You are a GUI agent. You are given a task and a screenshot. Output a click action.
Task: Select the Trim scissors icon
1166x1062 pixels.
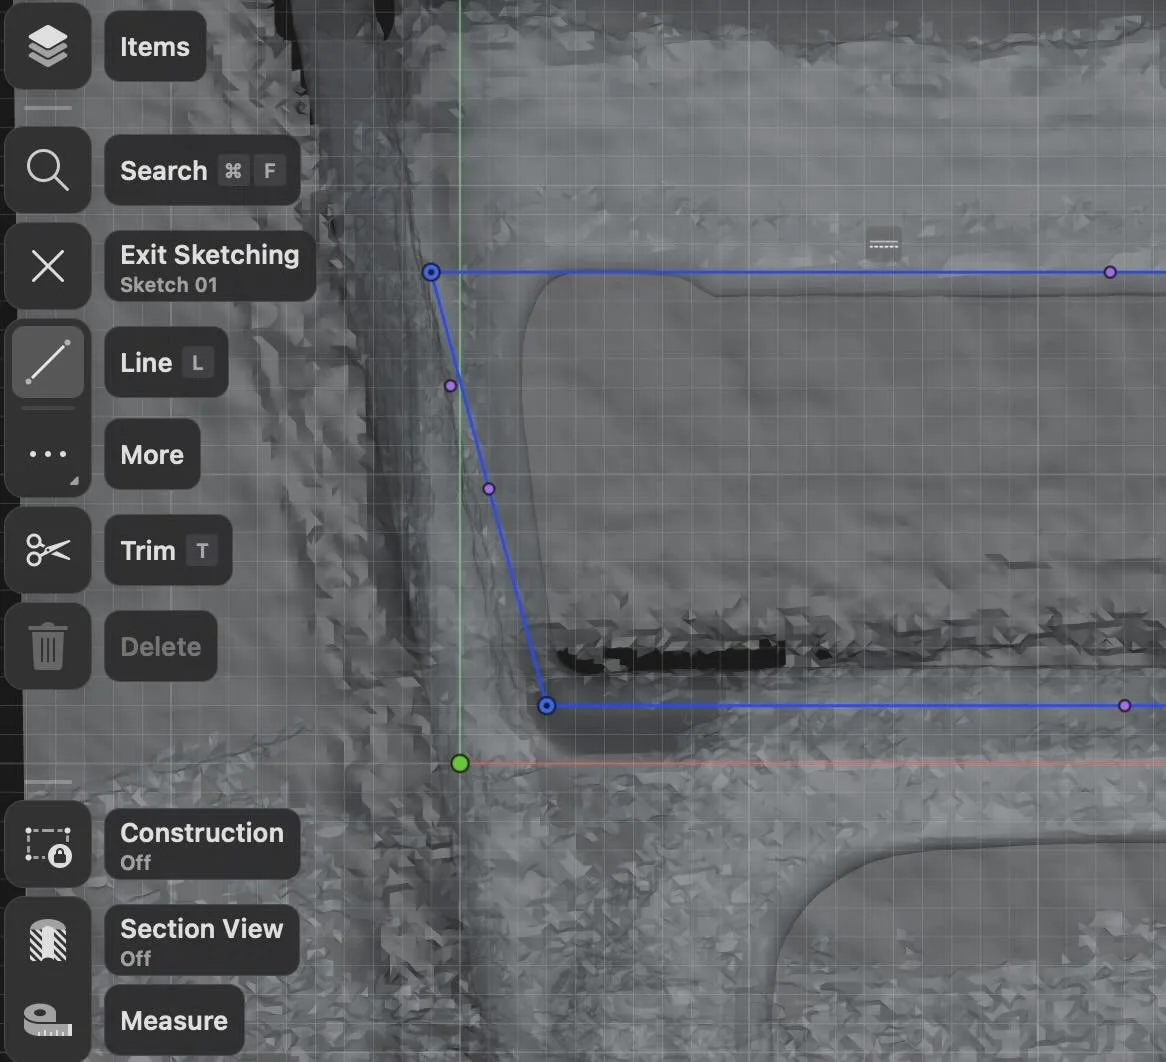(x=48, y=550)
